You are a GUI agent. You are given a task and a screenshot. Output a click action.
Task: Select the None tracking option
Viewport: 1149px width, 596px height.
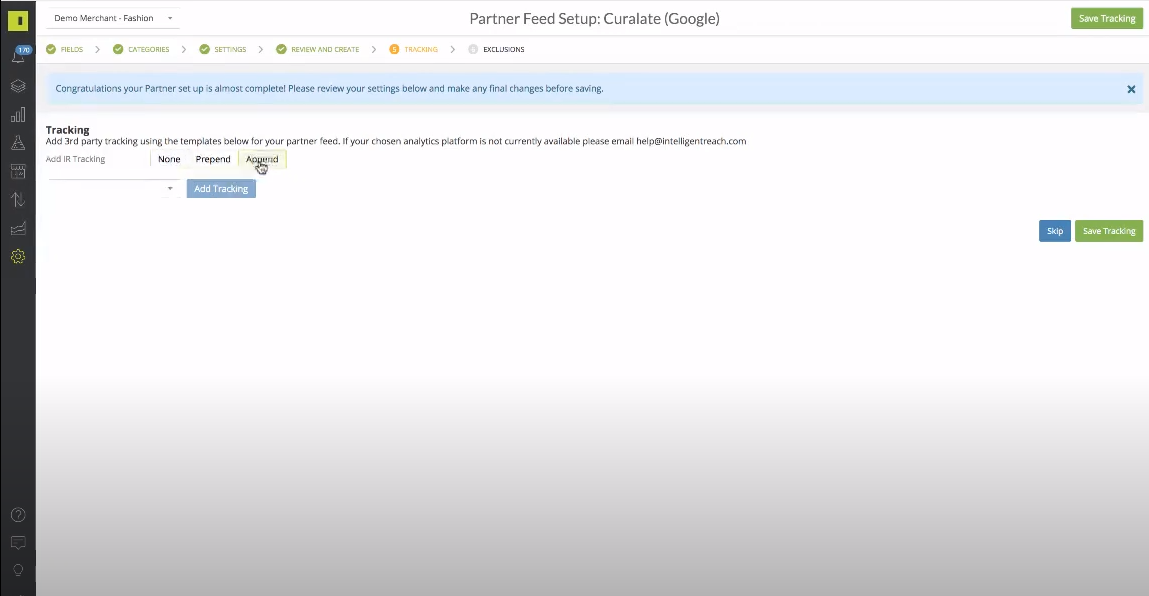point(168,158)
